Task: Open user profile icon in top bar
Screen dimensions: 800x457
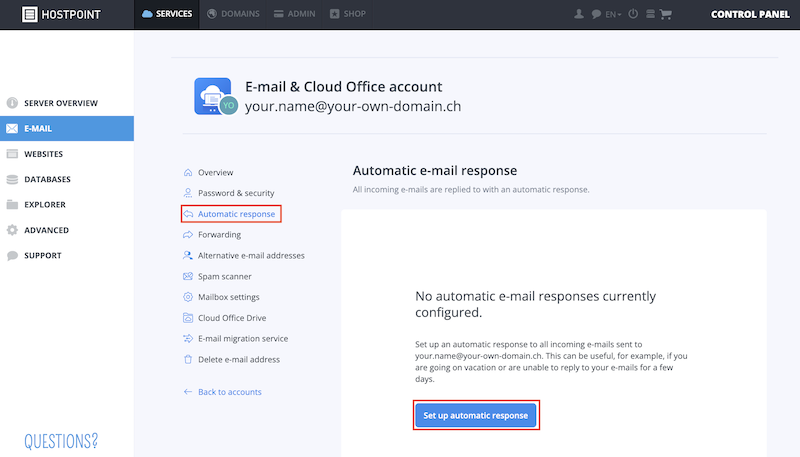Action: point(579,14)
